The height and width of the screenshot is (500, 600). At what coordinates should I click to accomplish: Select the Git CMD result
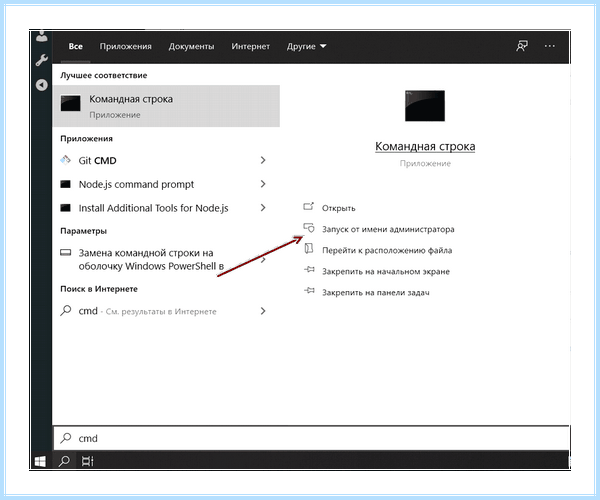coord(166,160)
